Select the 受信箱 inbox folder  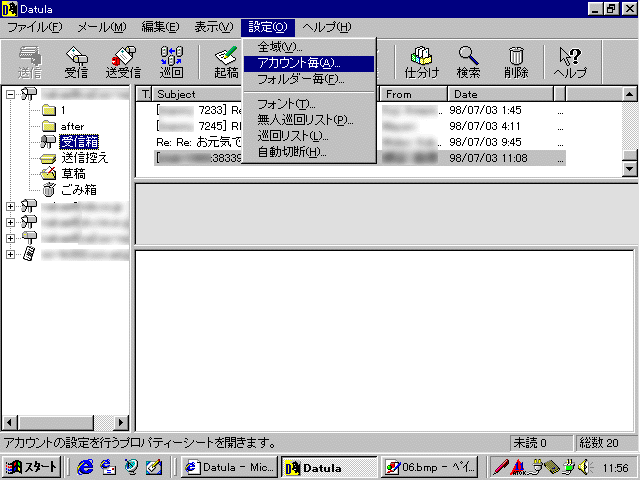click(x=79, y=142)
